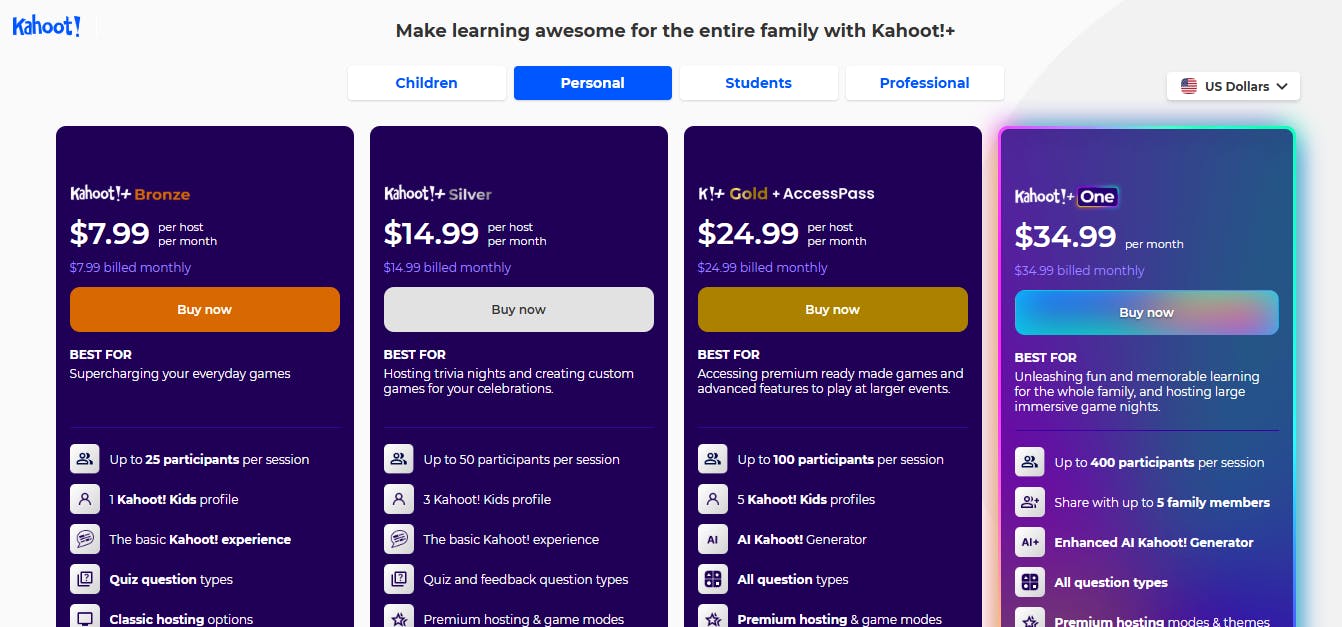Click Gold plan all question types icon
The height and width of the screenshot is (627, 1342).
[x=712, y=579]
